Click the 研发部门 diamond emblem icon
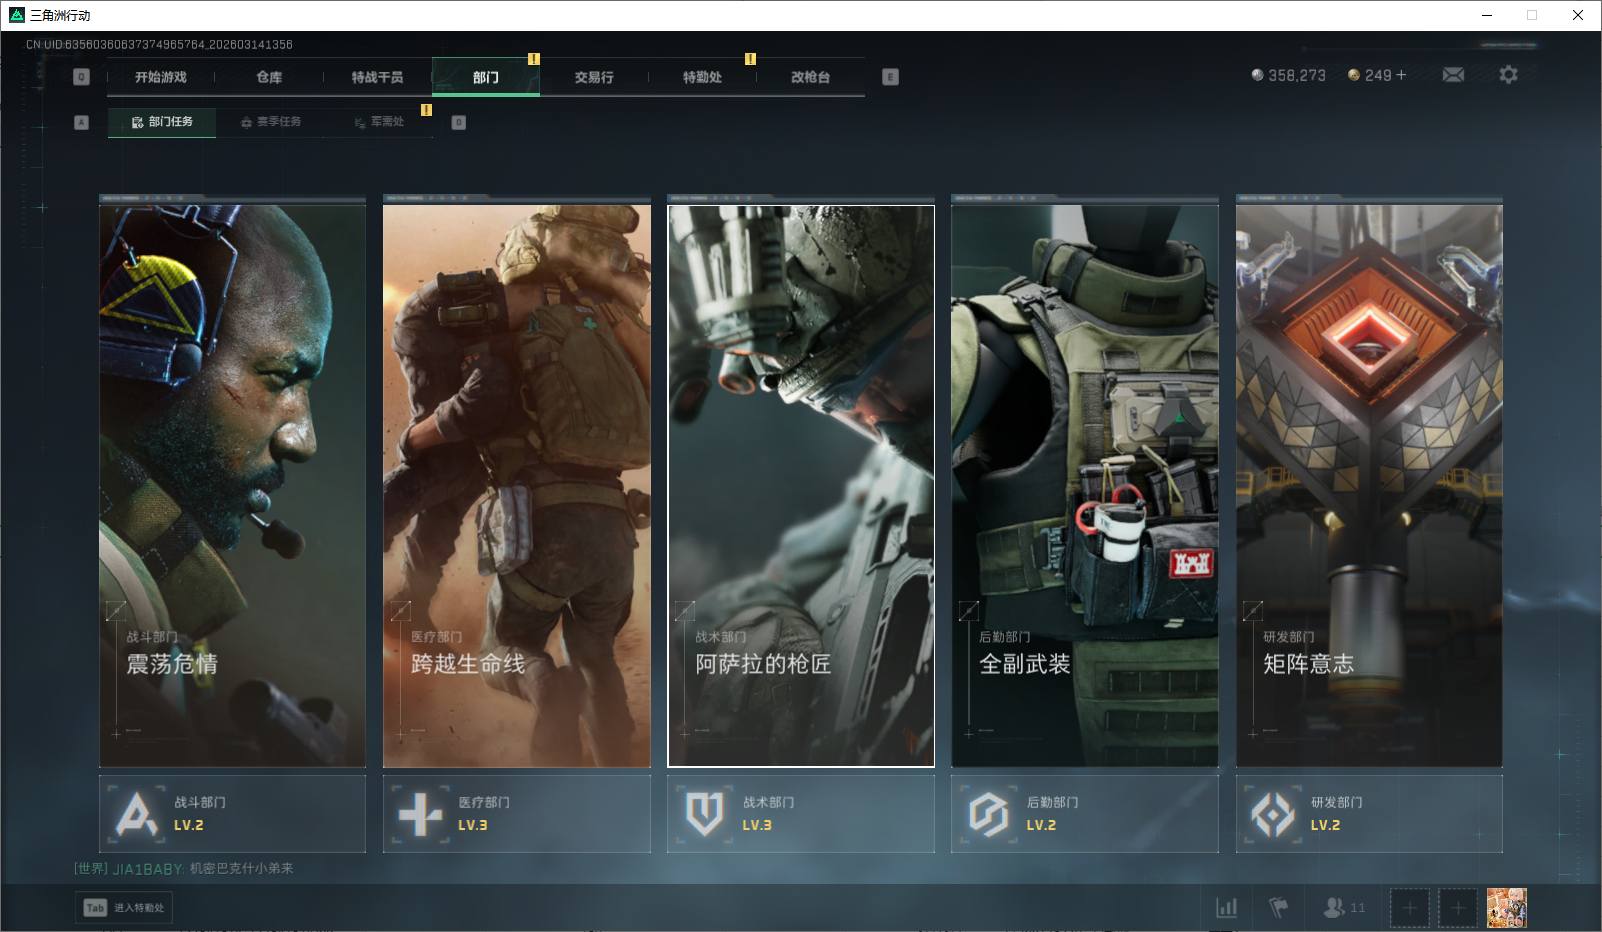Viewport: 1602px width, 932px height. click(1272, 814)
